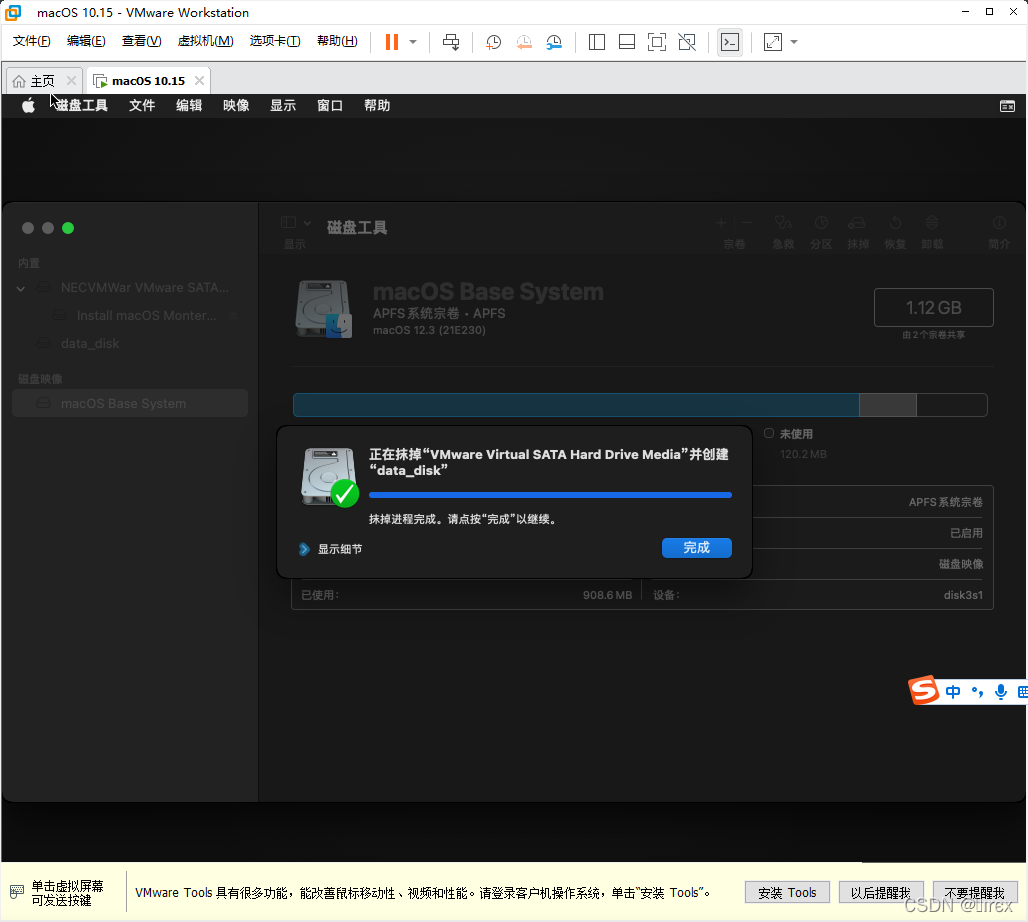Click the 完成 button
This screenshot has width=1028, height=922.
(x=697, y=548)
